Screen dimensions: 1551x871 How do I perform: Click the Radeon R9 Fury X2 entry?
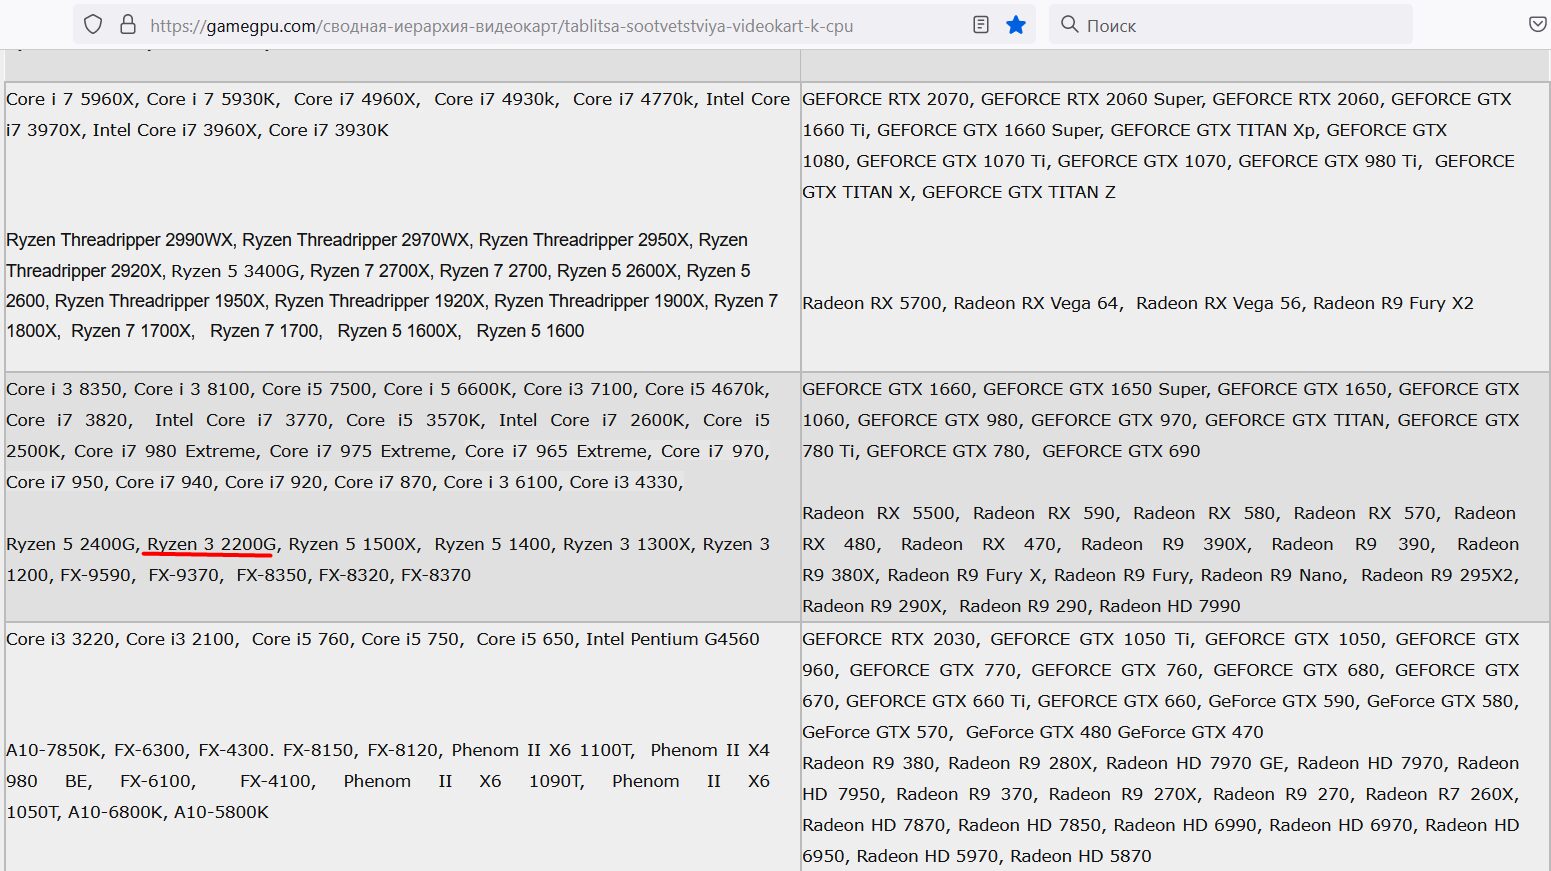click(x=1393, y=303)
